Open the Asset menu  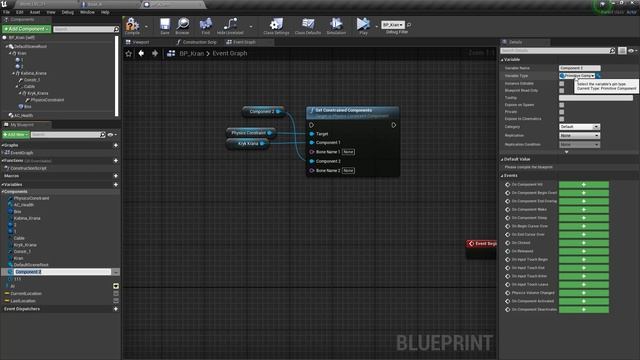pyautogui.click(x=35, y=12)
